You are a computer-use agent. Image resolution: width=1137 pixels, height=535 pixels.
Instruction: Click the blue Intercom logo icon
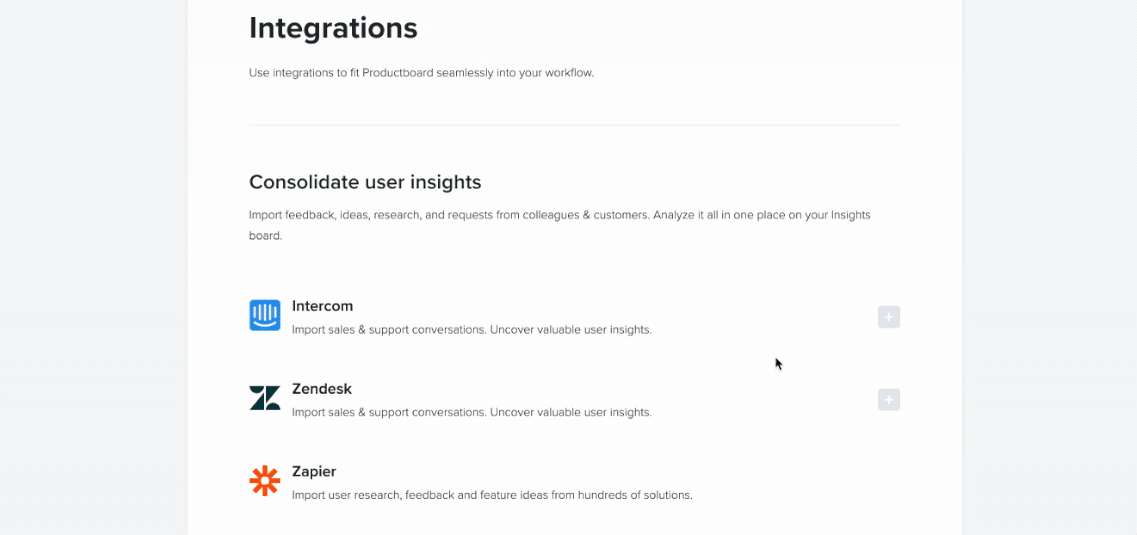click(265, 315)
